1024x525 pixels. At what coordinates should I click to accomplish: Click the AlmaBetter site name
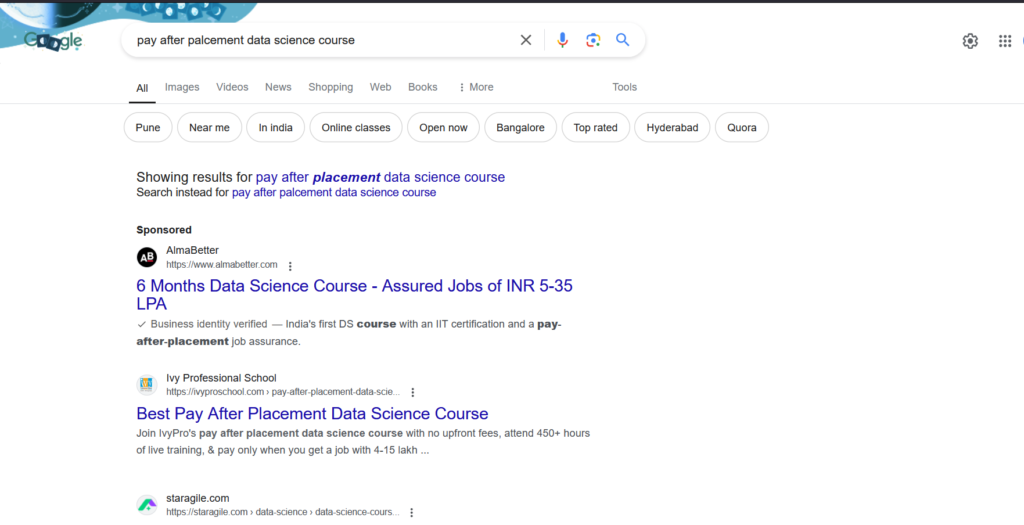point(193,250)
